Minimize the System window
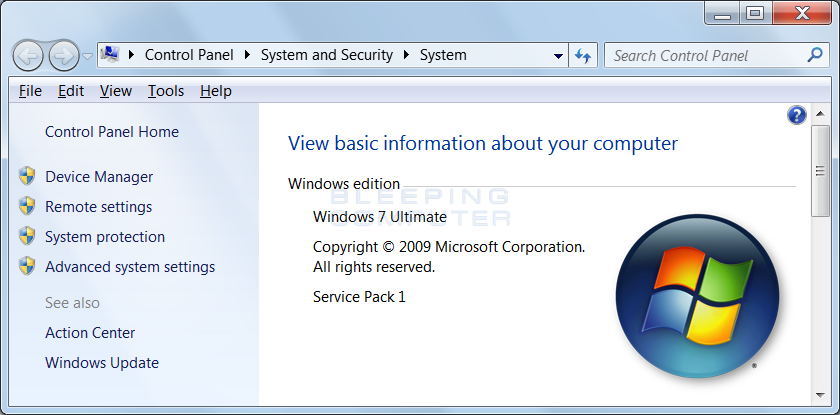The width and height of the screenshot is (840, 415). (x=723, y=14)
